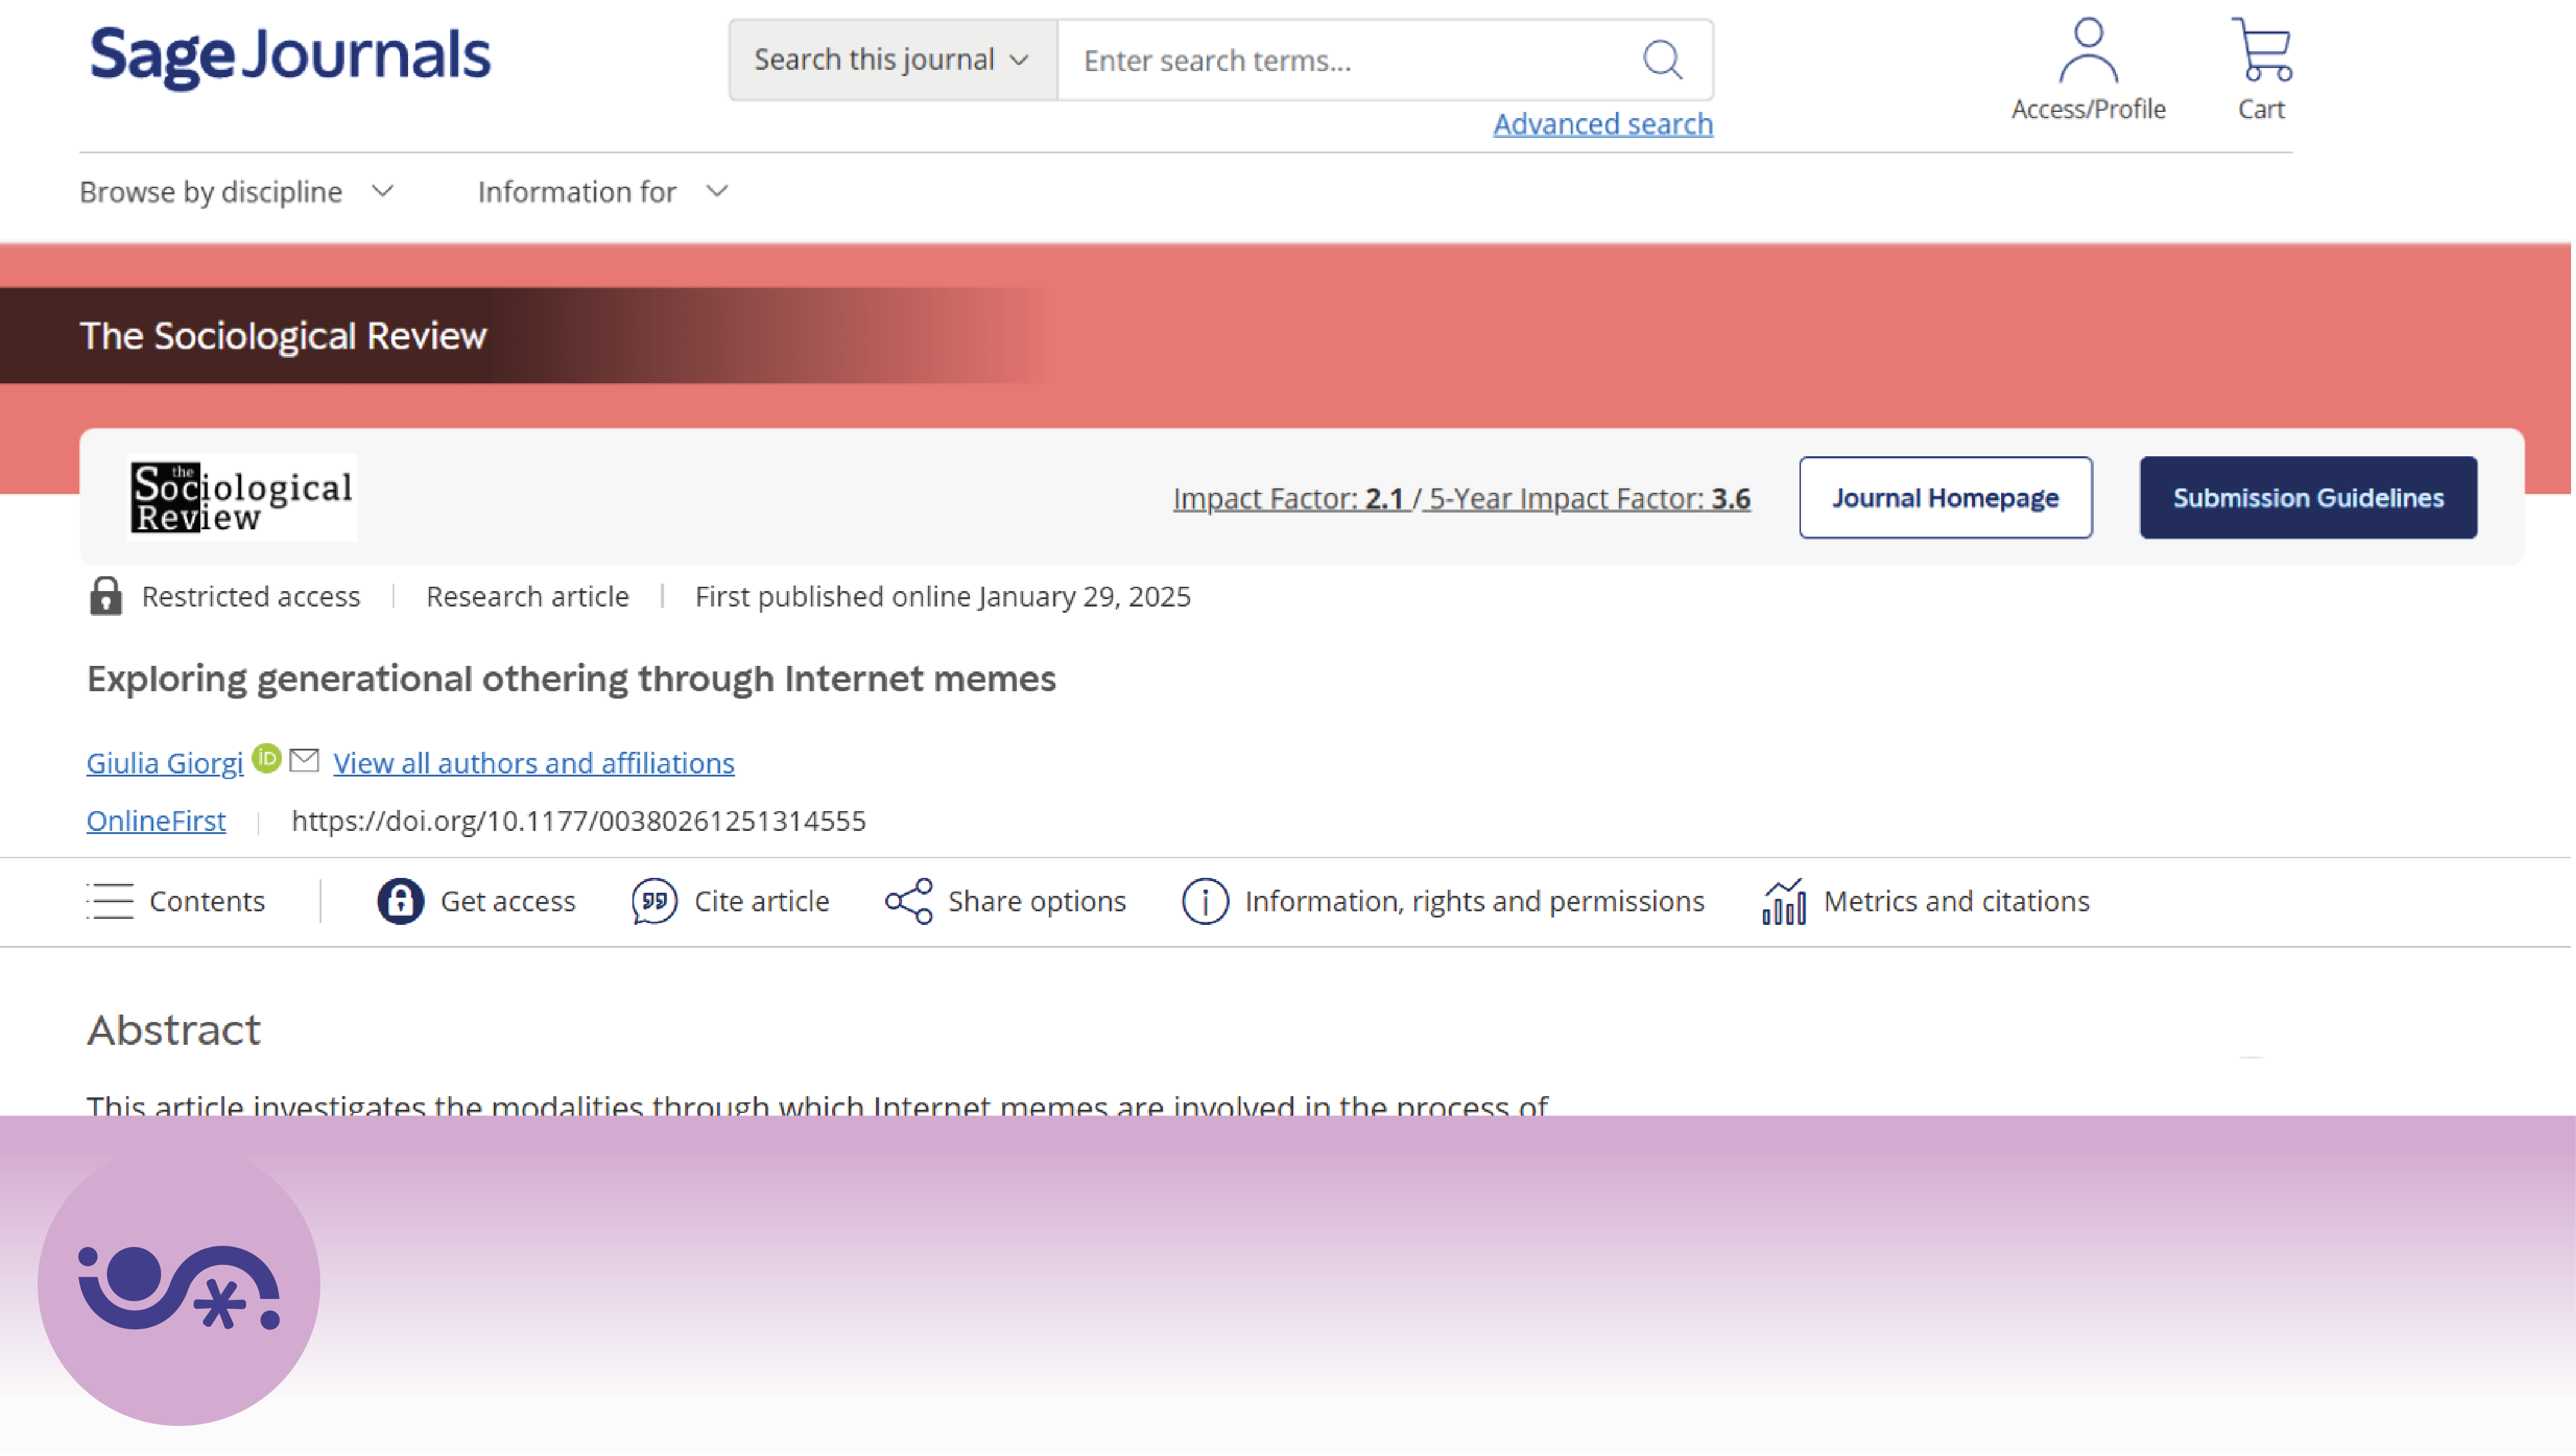This screenshot has height=1456, width=2576.
Task: Open Giulia Giorgi's ORCID iD icon
Action: [266, 759]
